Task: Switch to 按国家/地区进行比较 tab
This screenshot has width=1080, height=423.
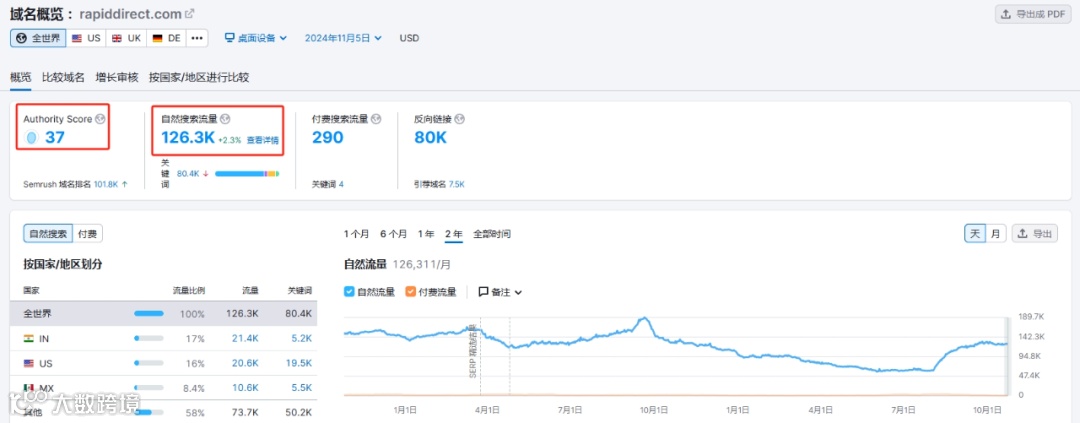Action: click(199, 77)
